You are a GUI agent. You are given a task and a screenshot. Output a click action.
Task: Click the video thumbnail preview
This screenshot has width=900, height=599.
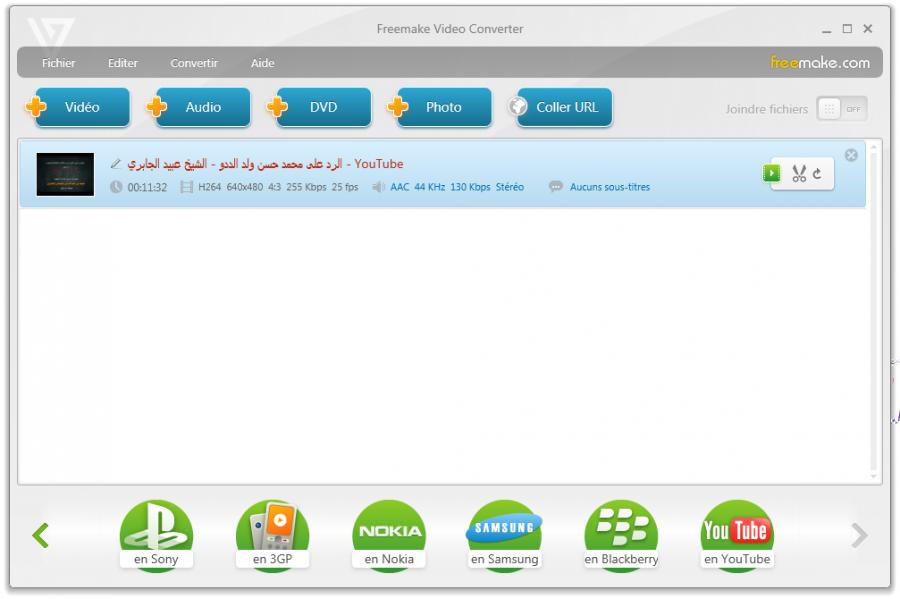pyautogui.click(x=65, y=174)
